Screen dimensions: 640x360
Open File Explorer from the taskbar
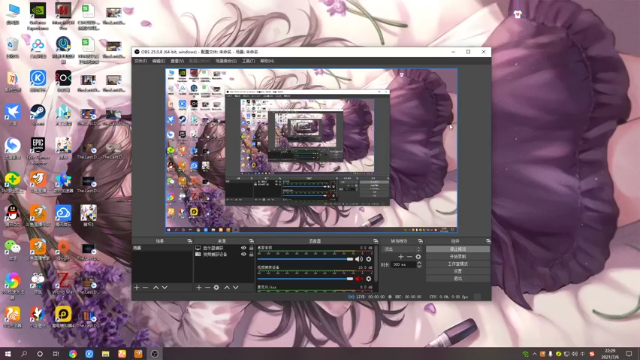[105, 354]
